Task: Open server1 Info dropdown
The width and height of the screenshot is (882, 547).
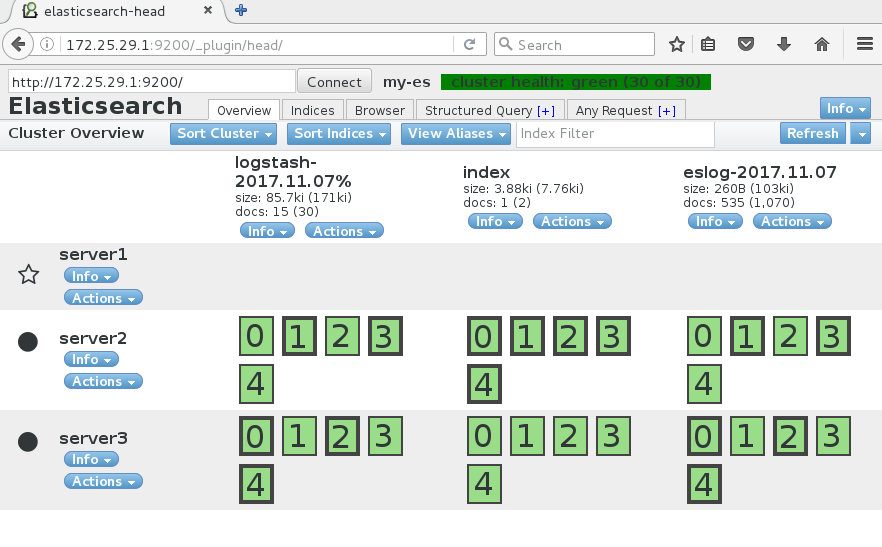Action: click(91, 276)
